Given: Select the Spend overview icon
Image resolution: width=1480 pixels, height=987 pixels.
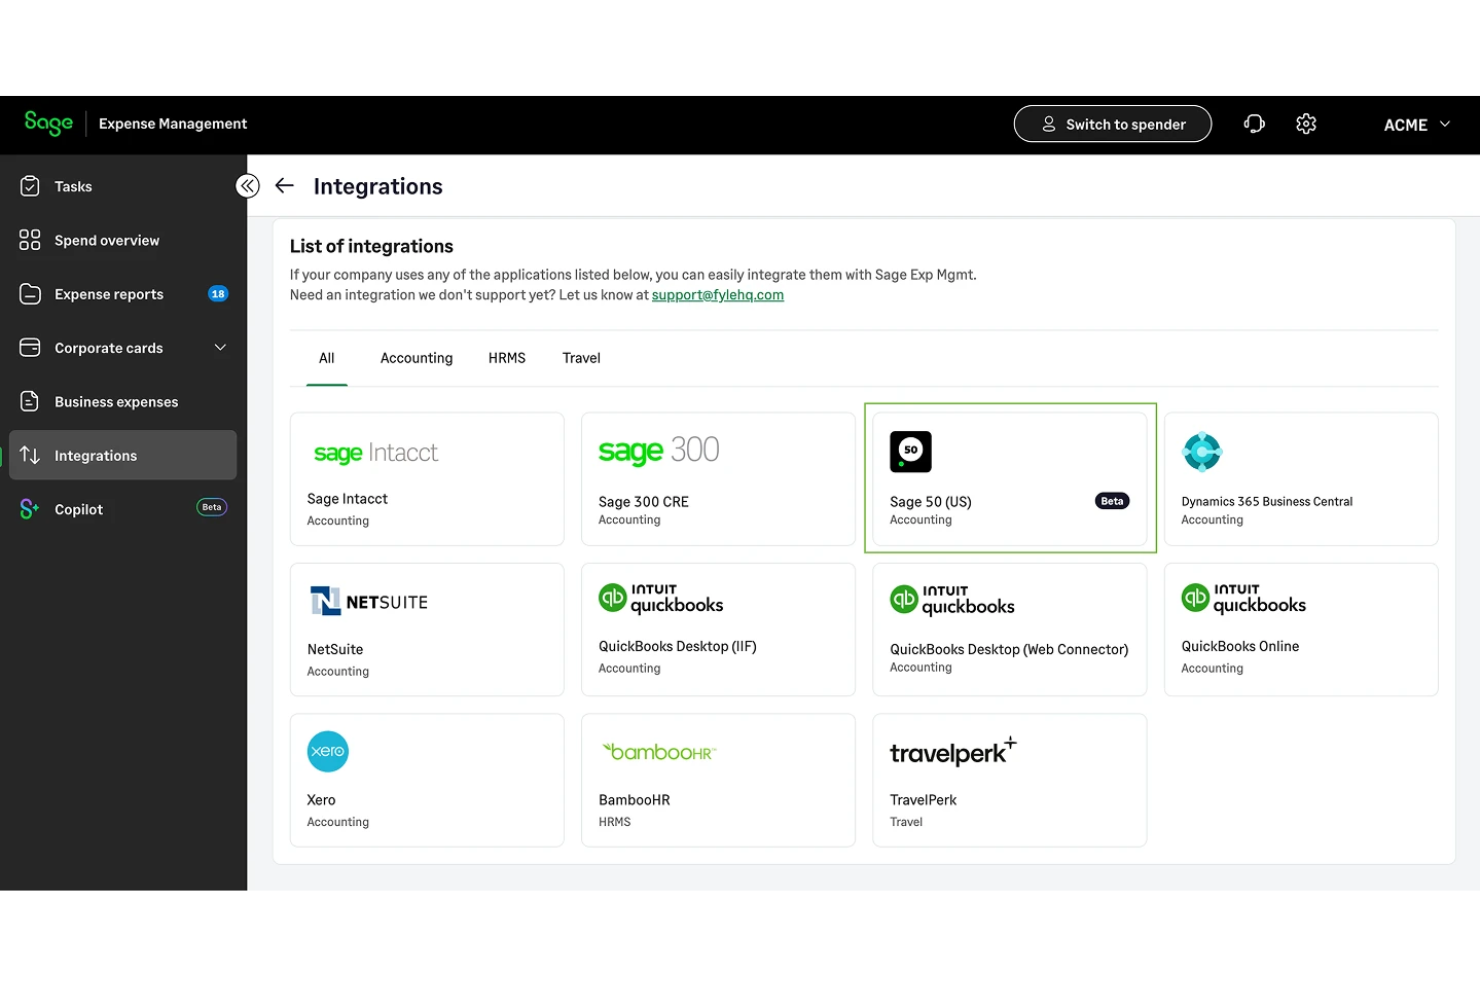Looking at the screenshot, I should (x=30, y=240).
